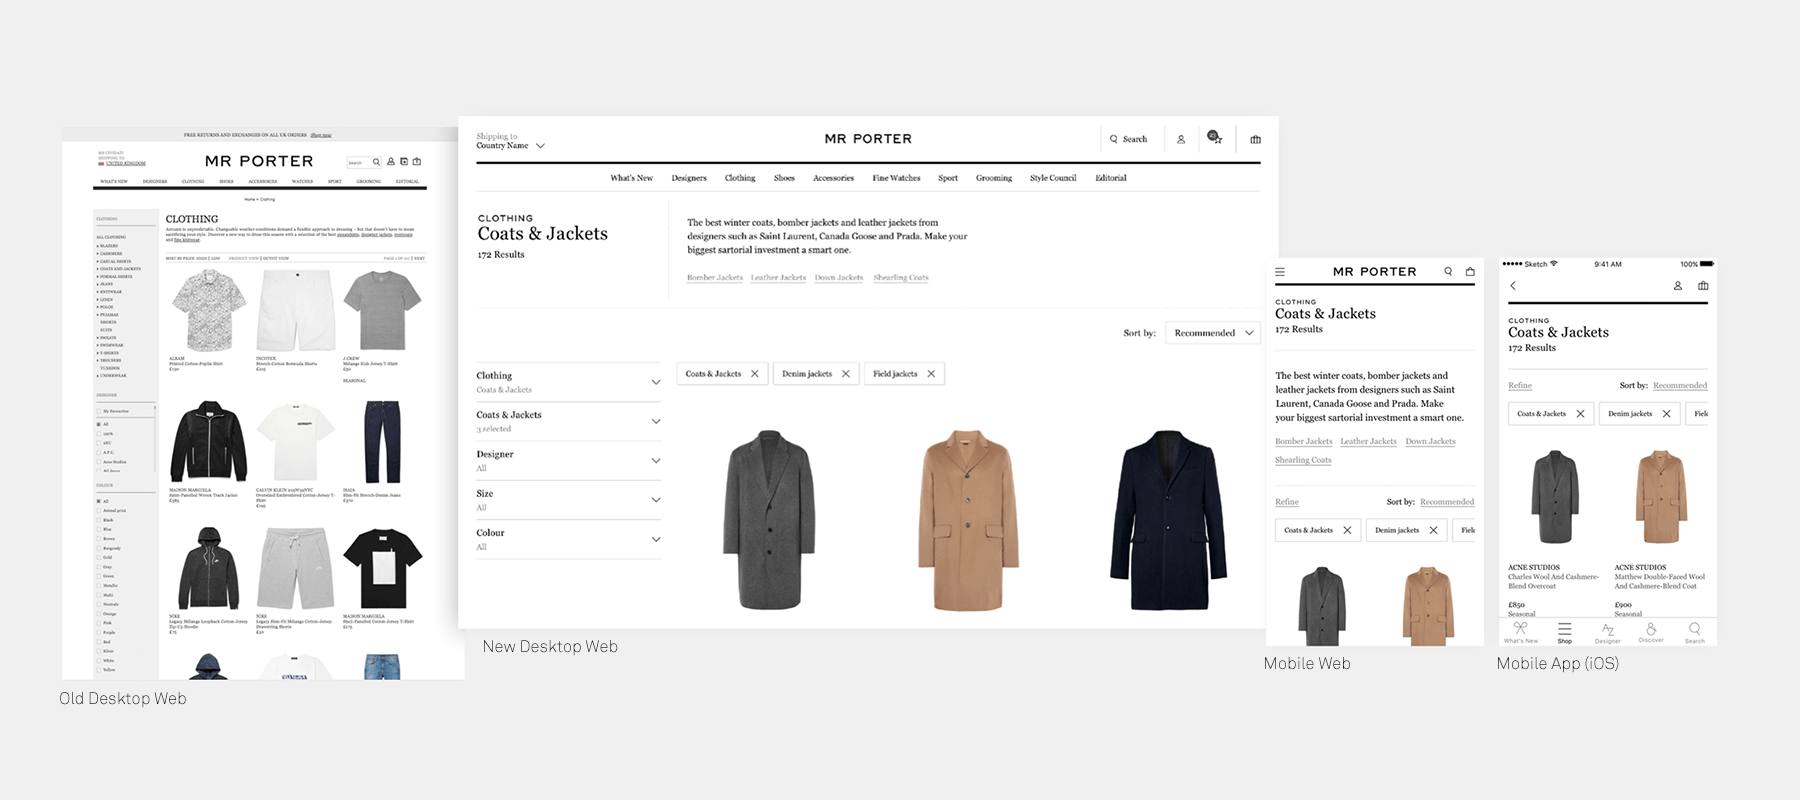Remove Denim jackets chip in Mobile Web
1800x800 pixels.
click(1434, 530)
